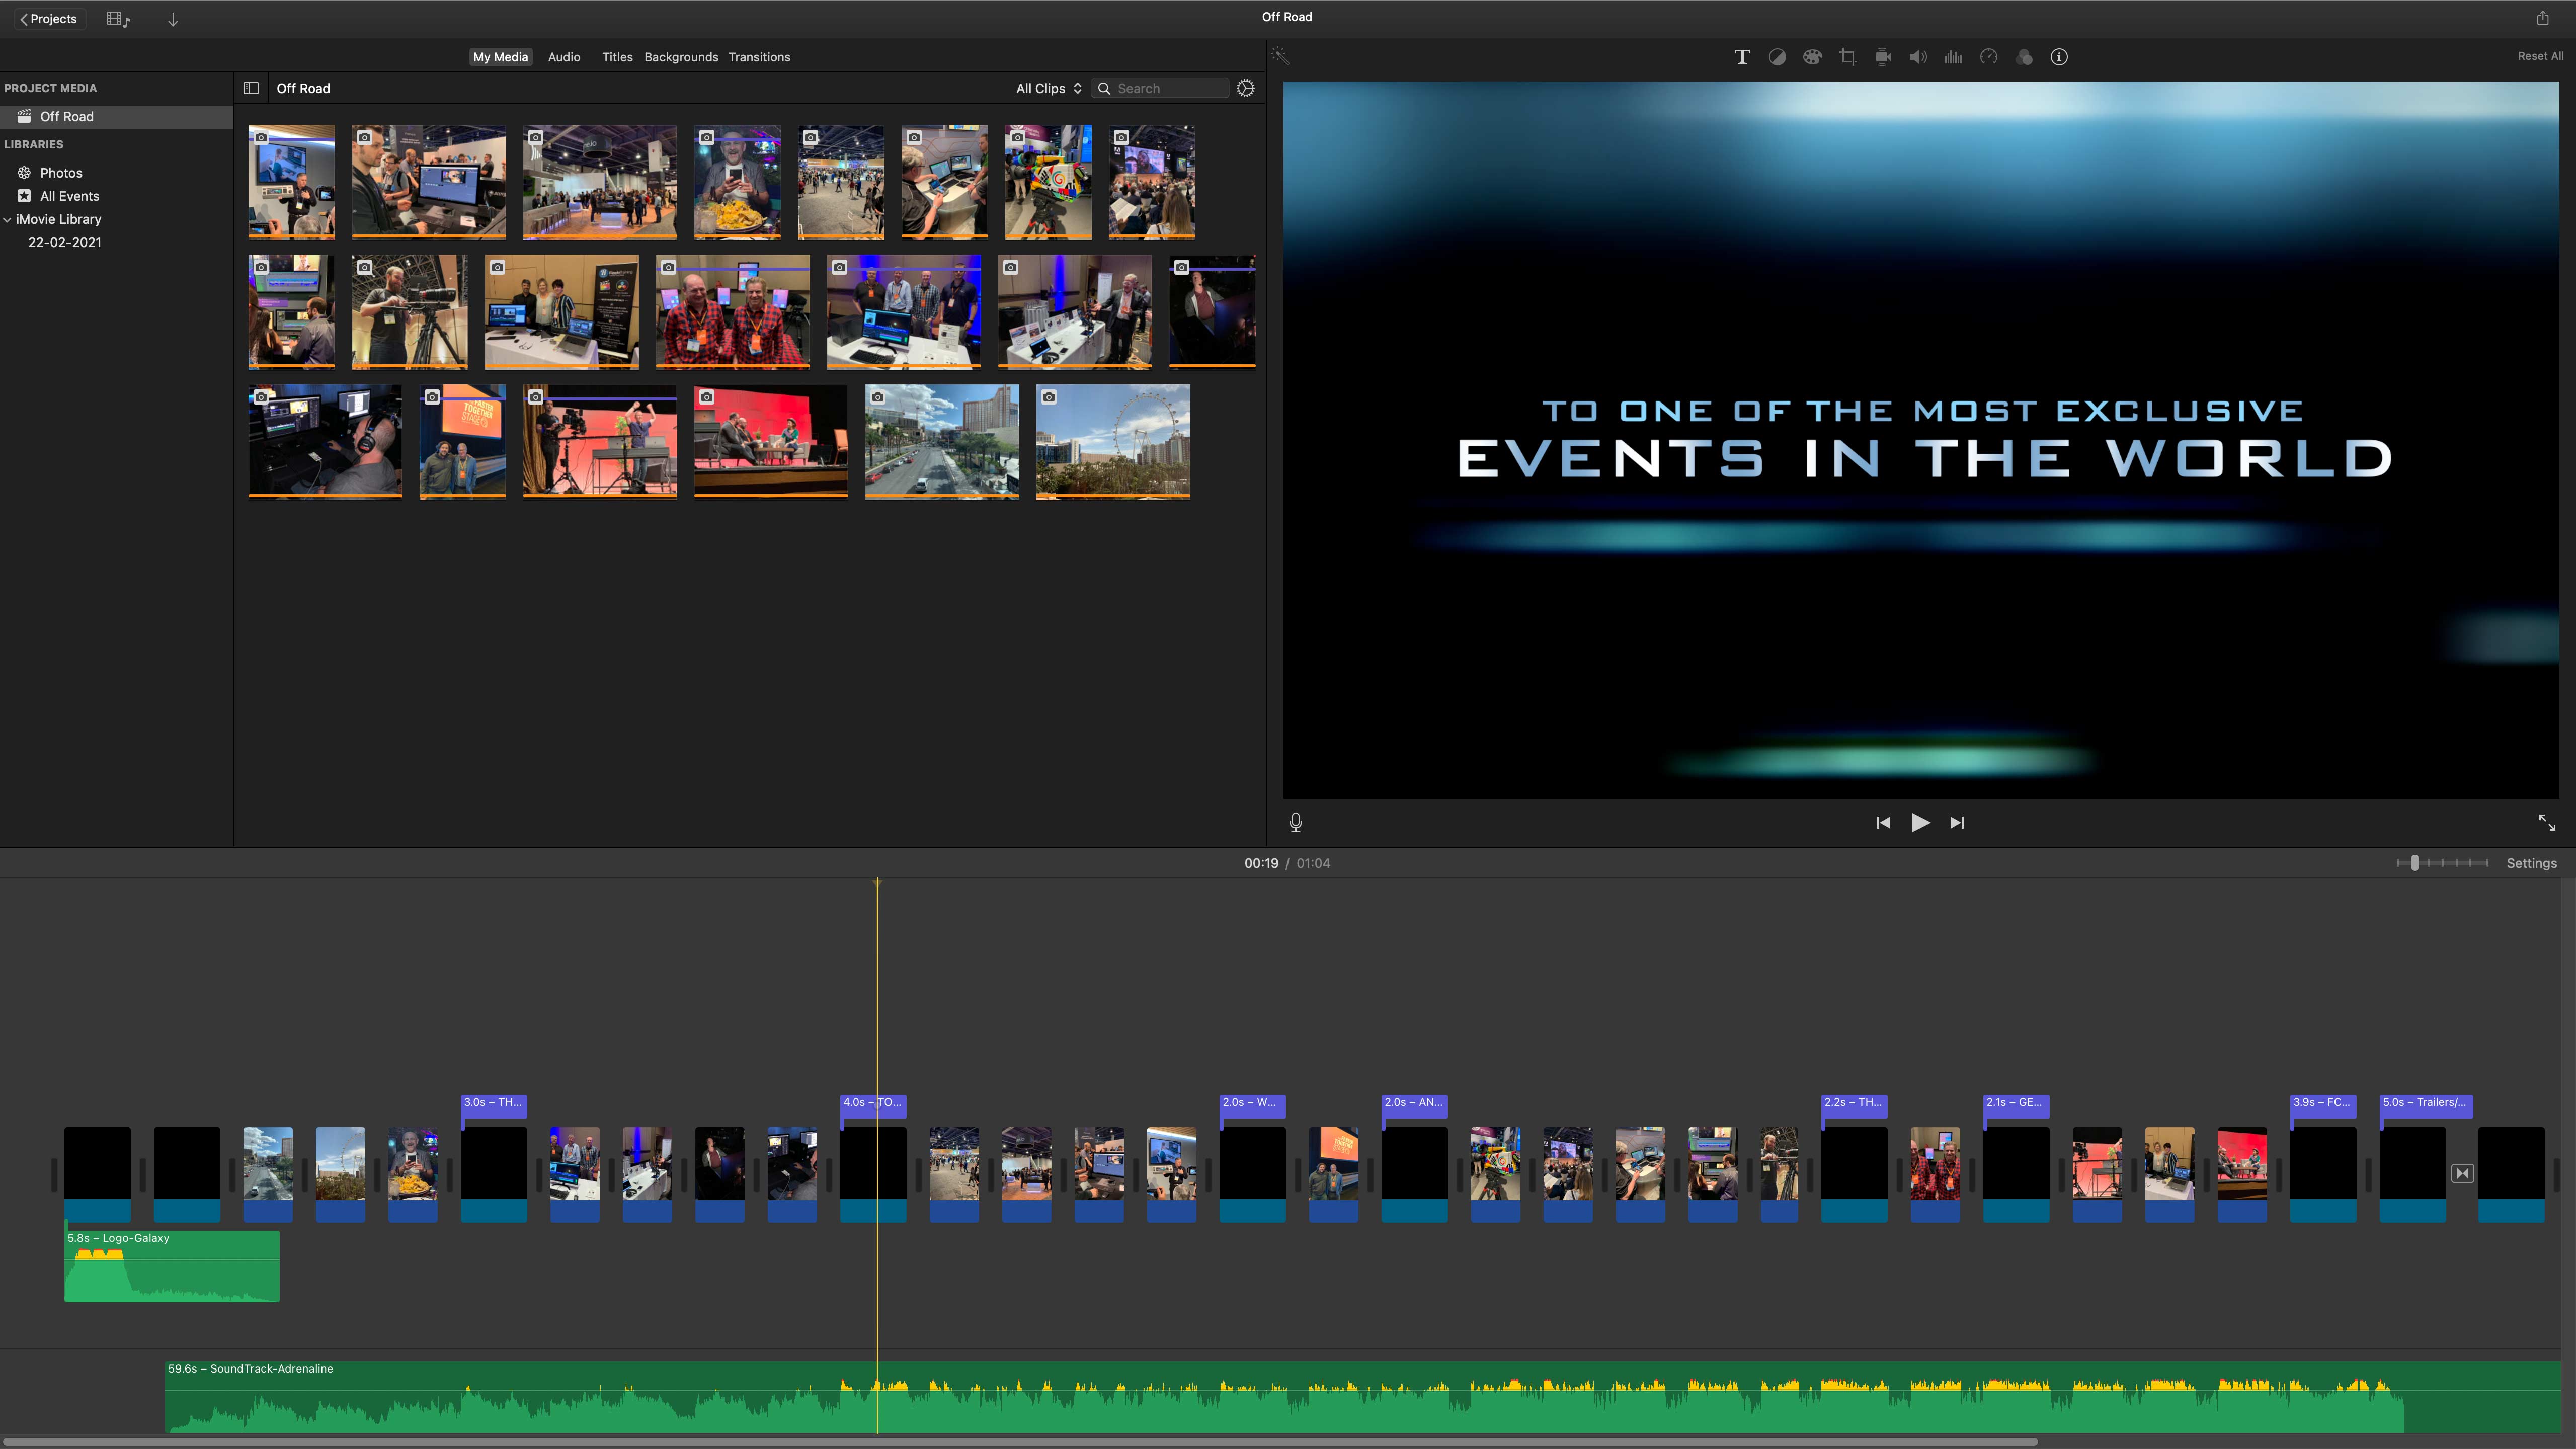
Task: Collapse the iMovie Library tree
Action: point(8,219)
